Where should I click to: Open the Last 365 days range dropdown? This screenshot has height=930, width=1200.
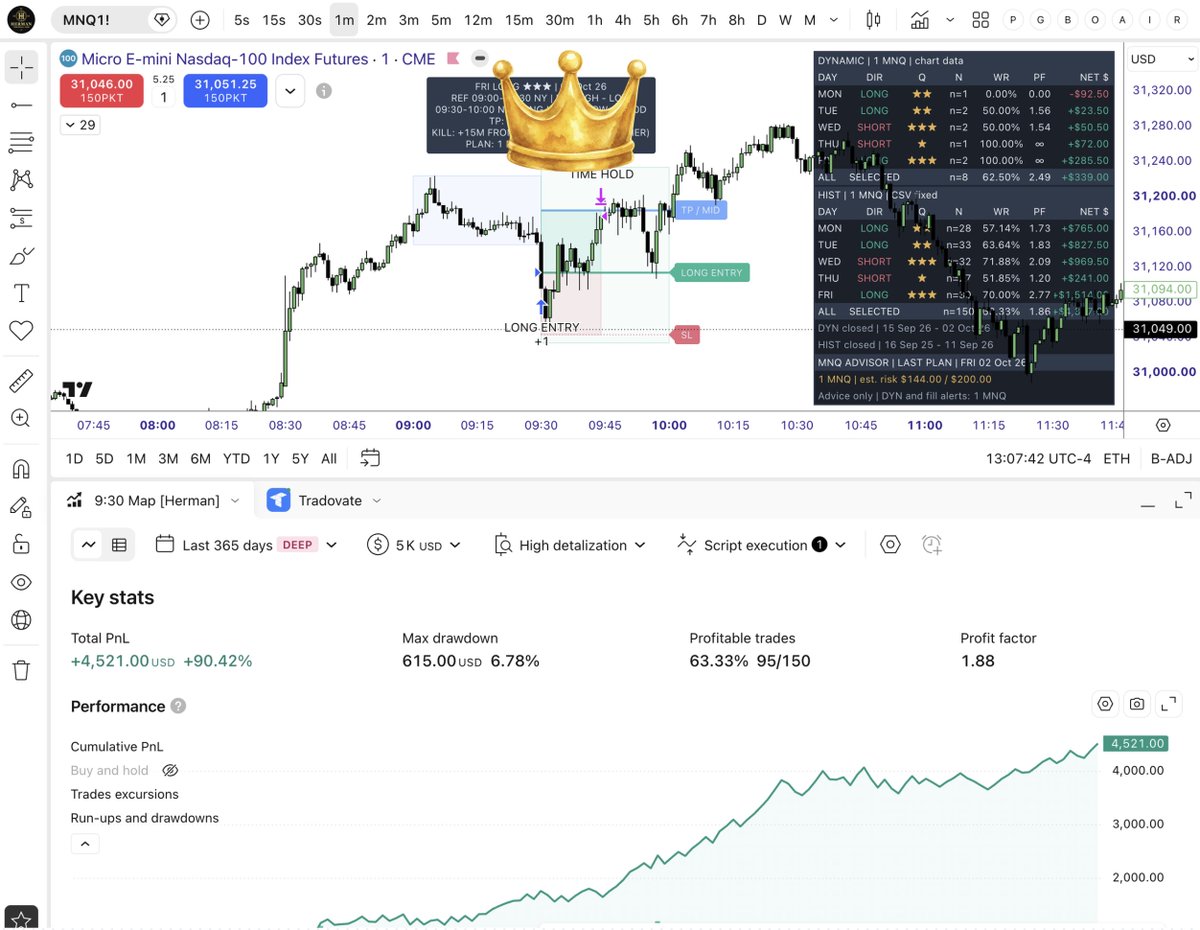tap(247, 545)
